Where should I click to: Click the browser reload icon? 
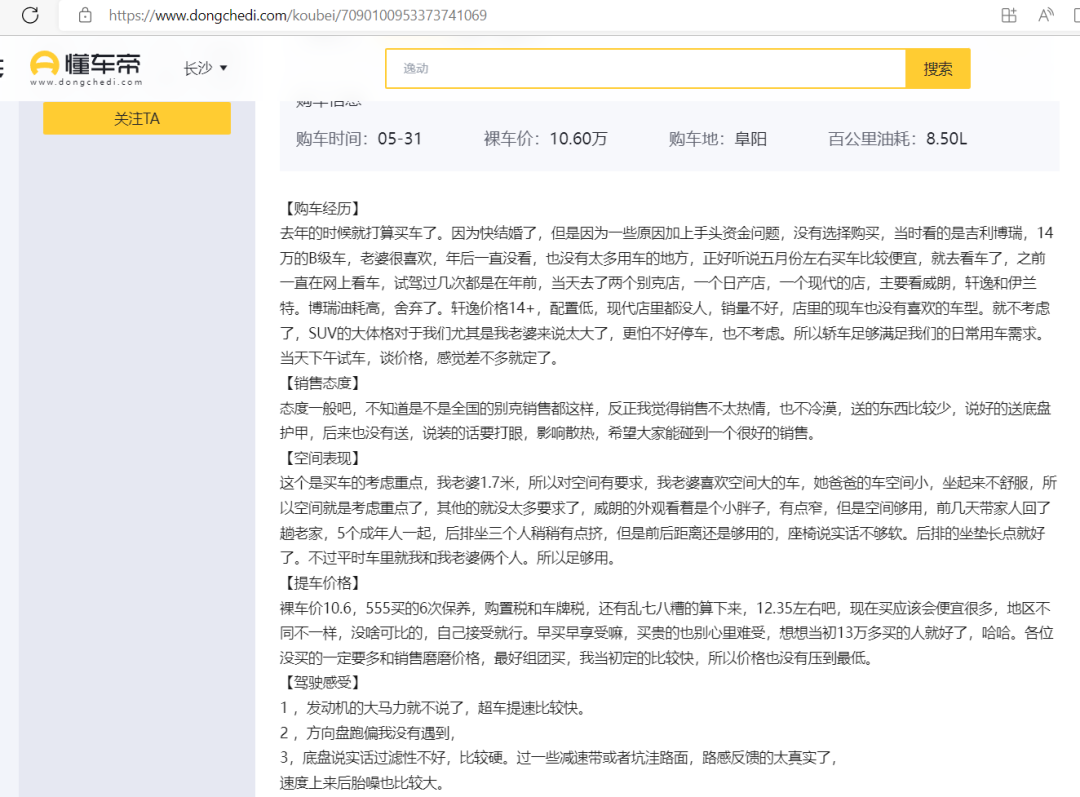(x=30, y=14)
